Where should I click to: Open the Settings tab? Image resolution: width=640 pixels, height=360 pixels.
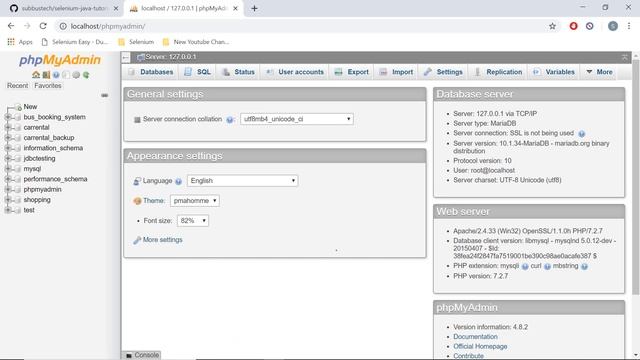coord(443,72)
